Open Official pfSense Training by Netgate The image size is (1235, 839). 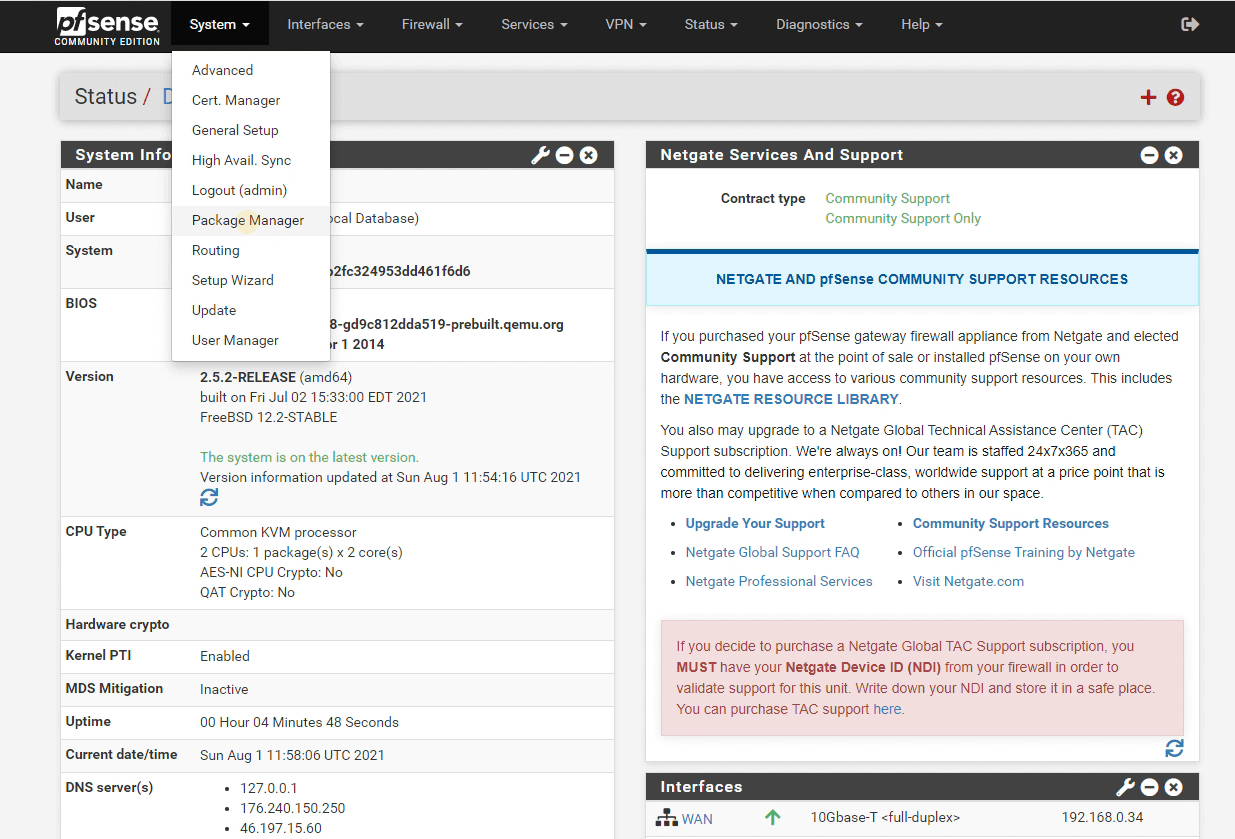click(x=1024, y=552)
